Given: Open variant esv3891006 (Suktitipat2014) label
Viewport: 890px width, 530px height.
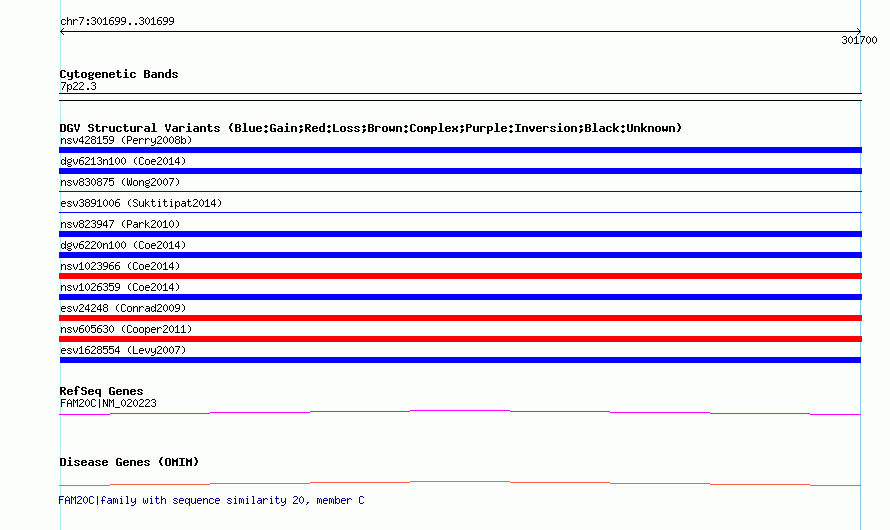Looking at the screenshot, I should coord(141,203).
